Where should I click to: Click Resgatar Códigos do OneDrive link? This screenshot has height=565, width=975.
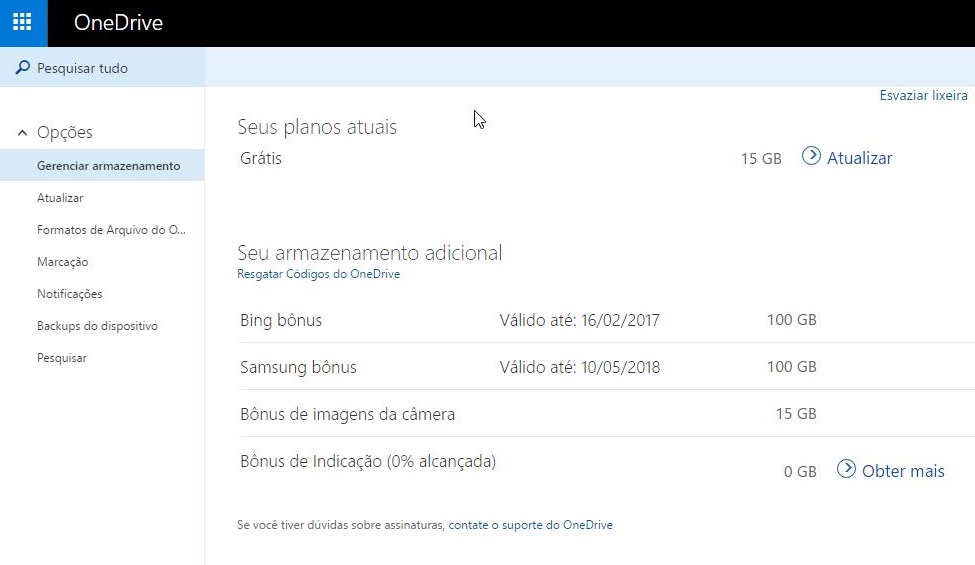point(318,274)
